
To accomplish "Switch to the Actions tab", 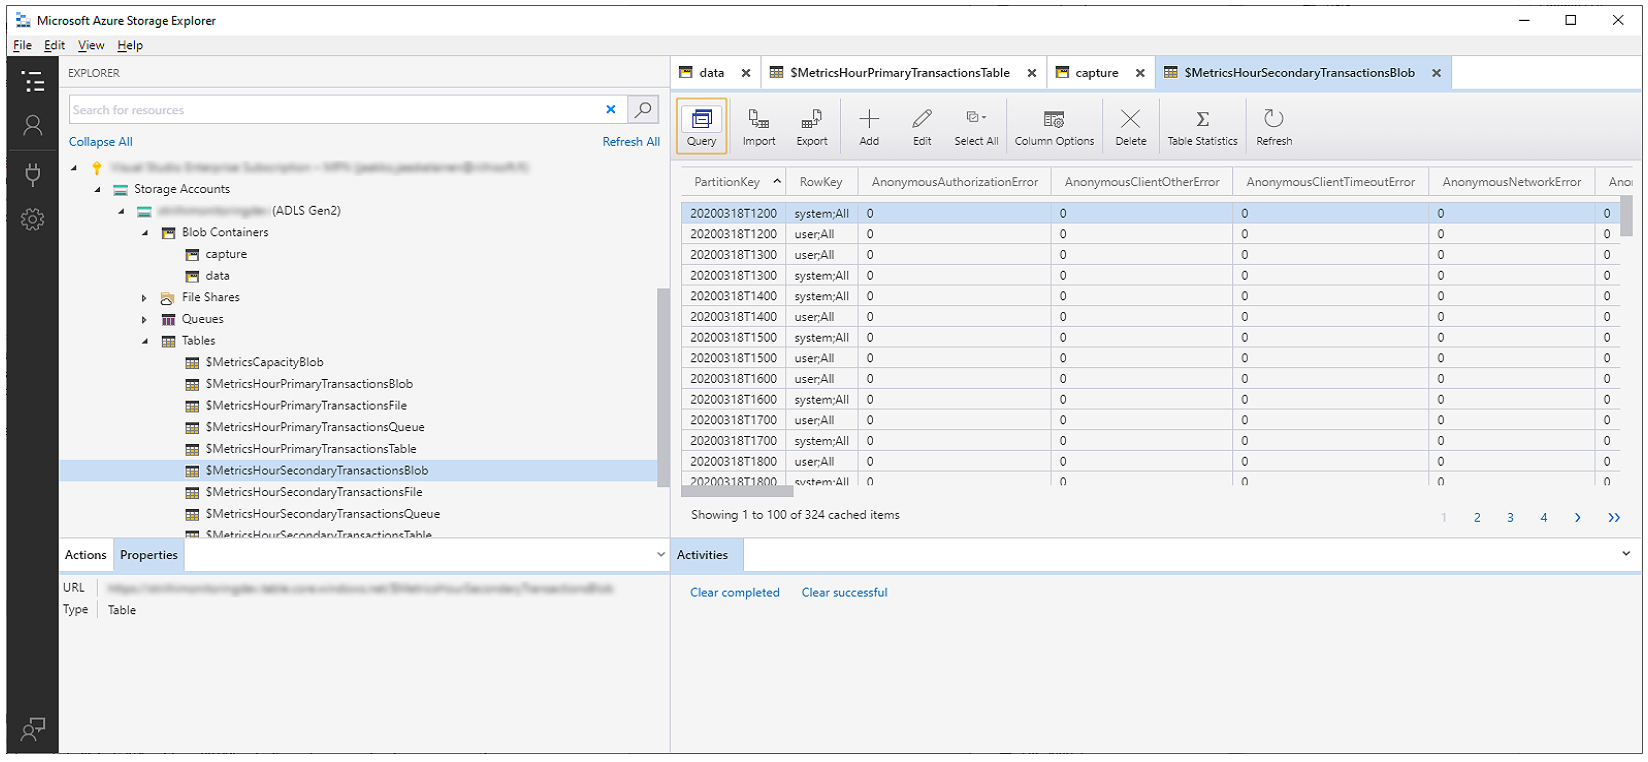I will pos(86,555).
